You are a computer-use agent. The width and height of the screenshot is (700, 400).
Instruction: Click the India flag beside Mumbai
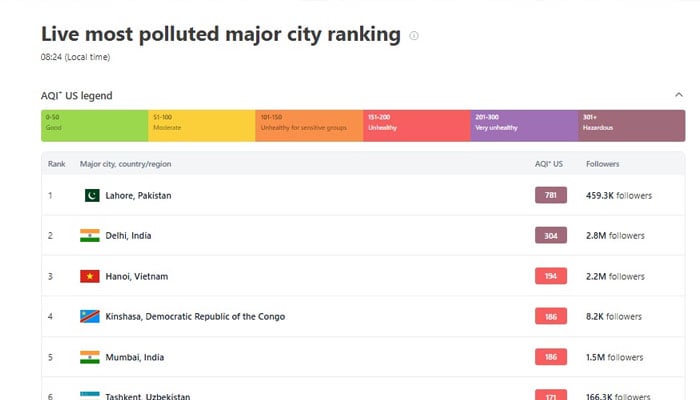[90, 357]
